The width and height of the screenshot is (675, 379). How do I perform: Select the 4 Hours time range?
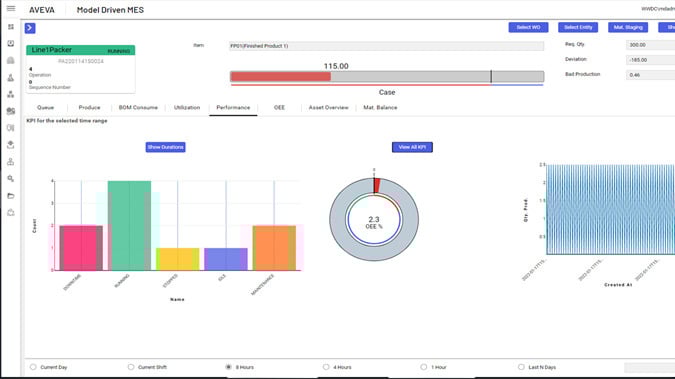326,367
